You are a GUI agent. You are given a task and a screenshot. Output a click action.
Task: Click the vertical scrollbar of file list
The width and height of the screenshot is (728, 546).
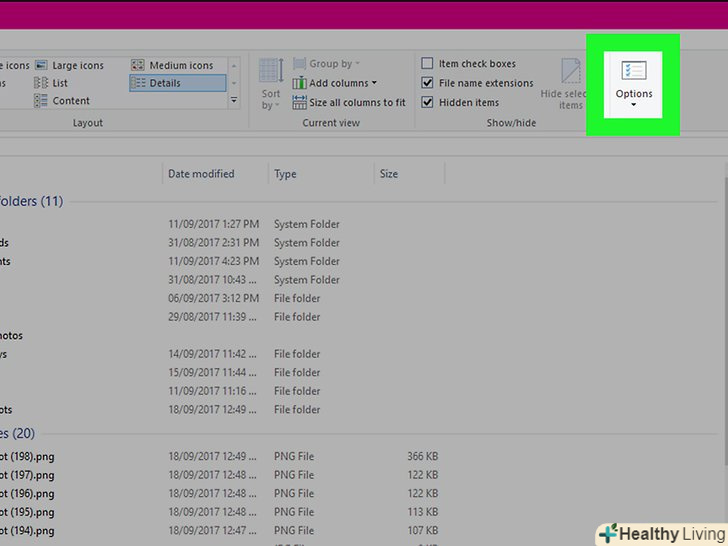[x=725, y=320]
